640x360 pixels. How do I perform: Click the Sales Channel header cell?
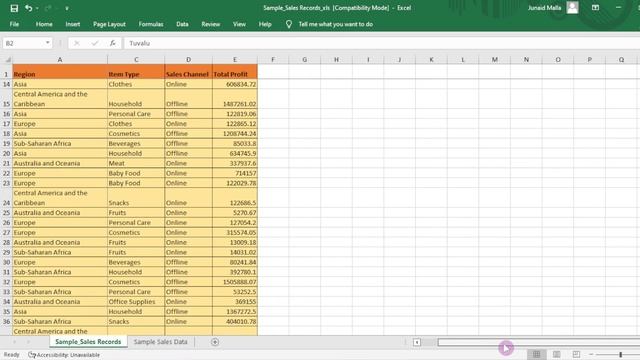click(x=189, y=71)
